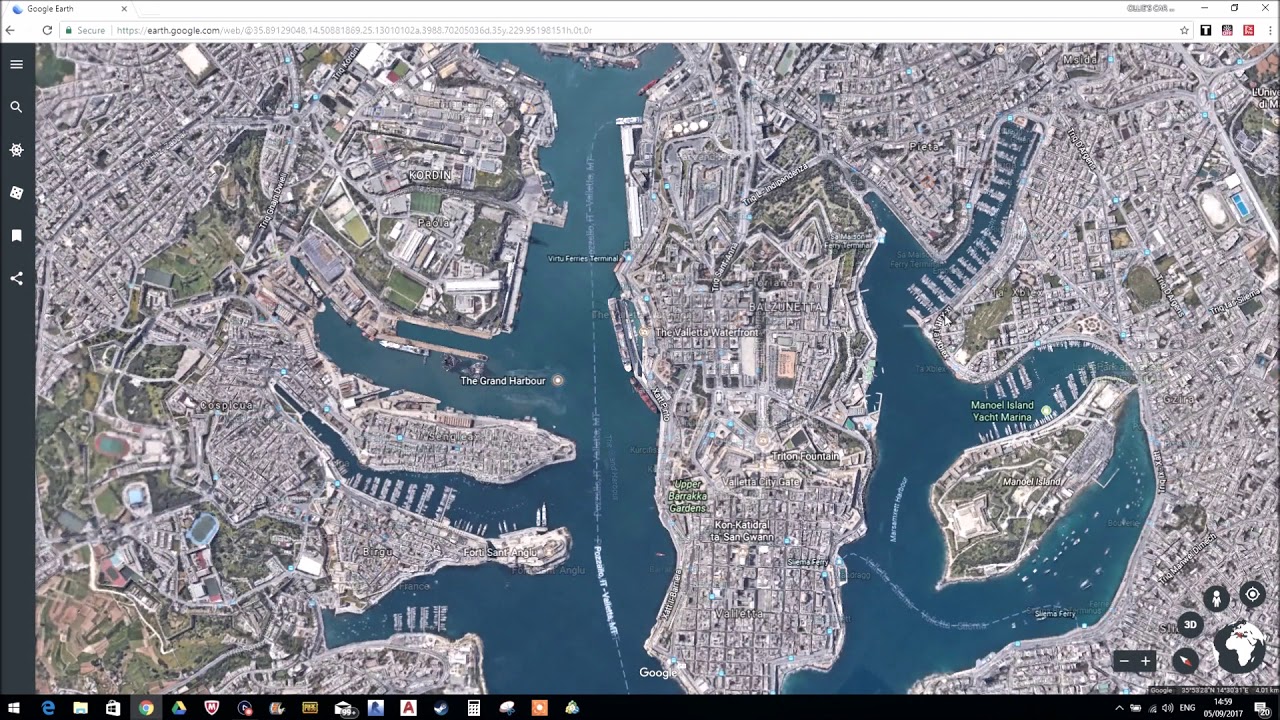
Task: Open McAfee shield taskbar icon
Action: 212,708
